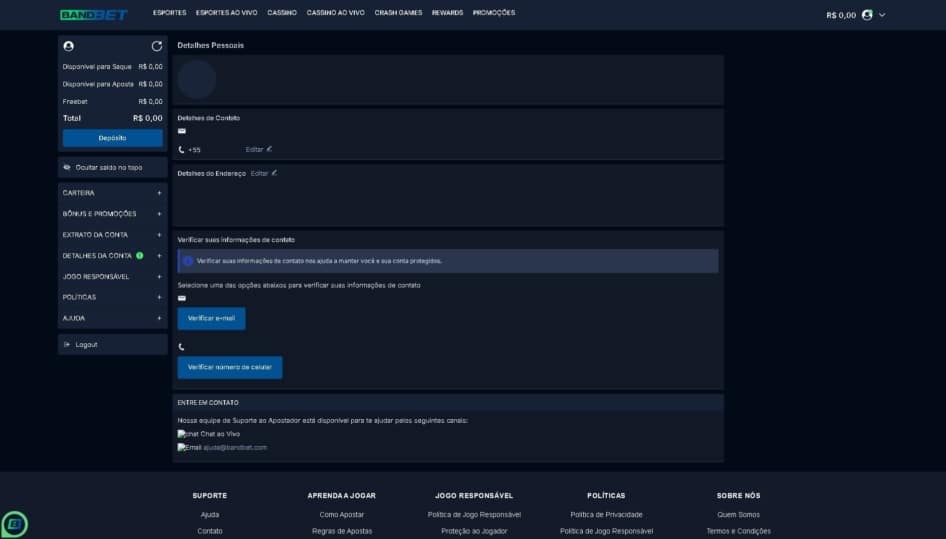The image size is (946, 539).
Task: Open the floating BandBet chat bubble icon
Action: point(14,524)
